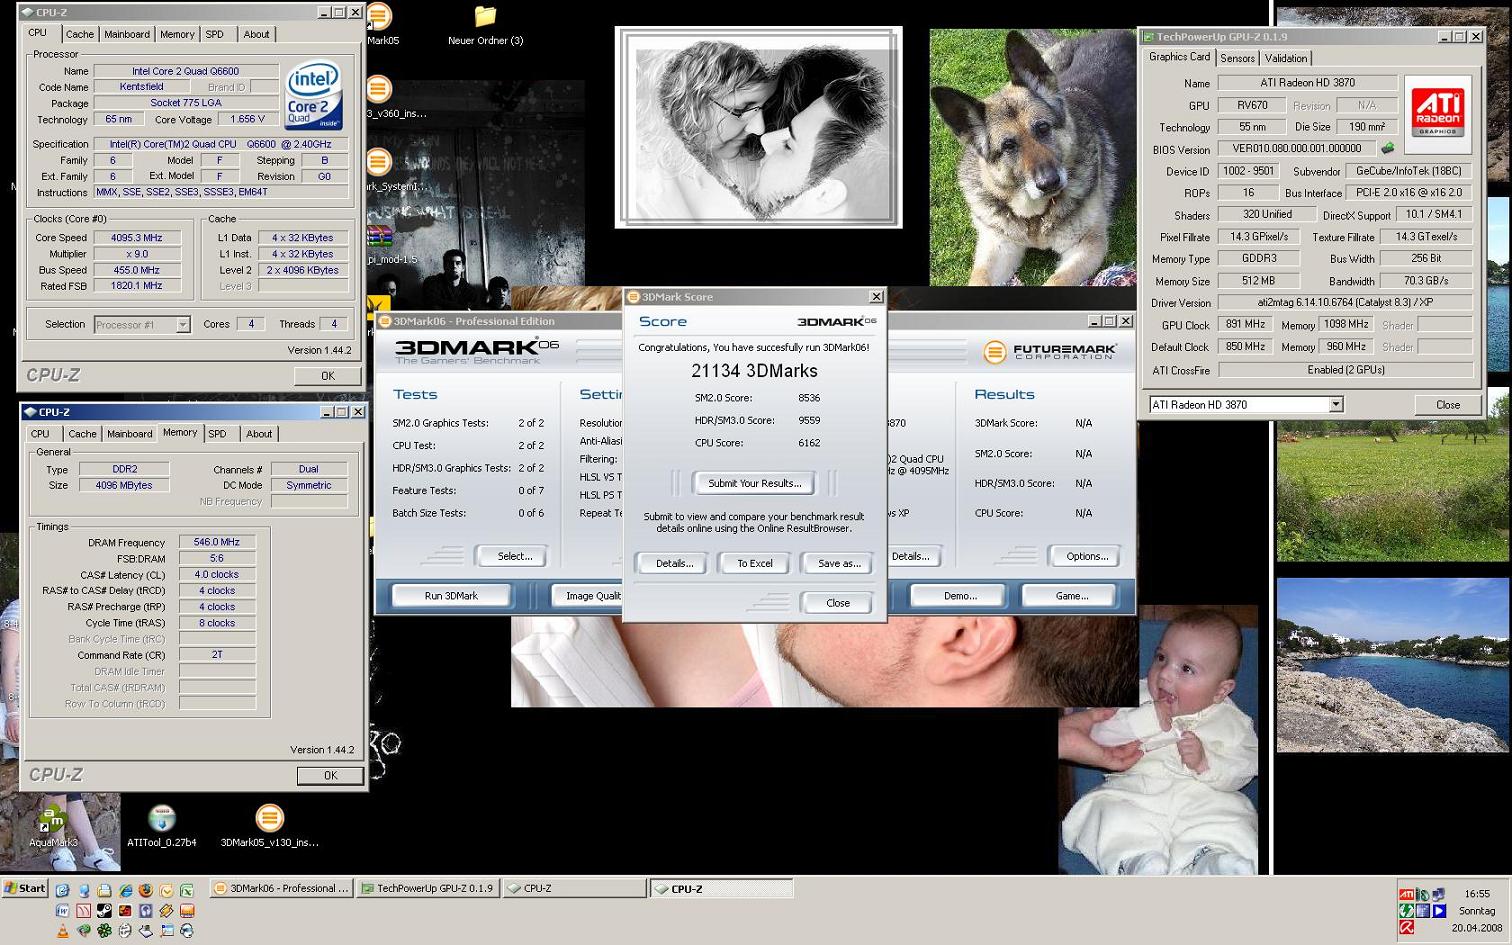
Task: Open the Processor #1 selection dropdown
Action: (x=182, y=324)
